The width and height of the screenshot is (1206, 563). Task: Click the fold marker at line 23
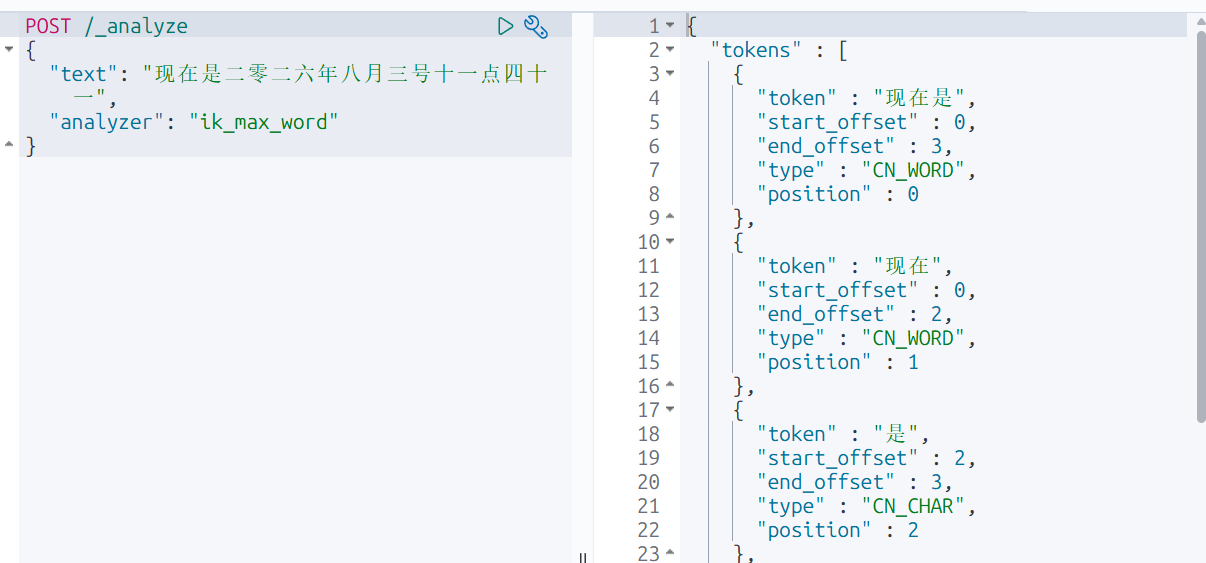pos(670,553)
